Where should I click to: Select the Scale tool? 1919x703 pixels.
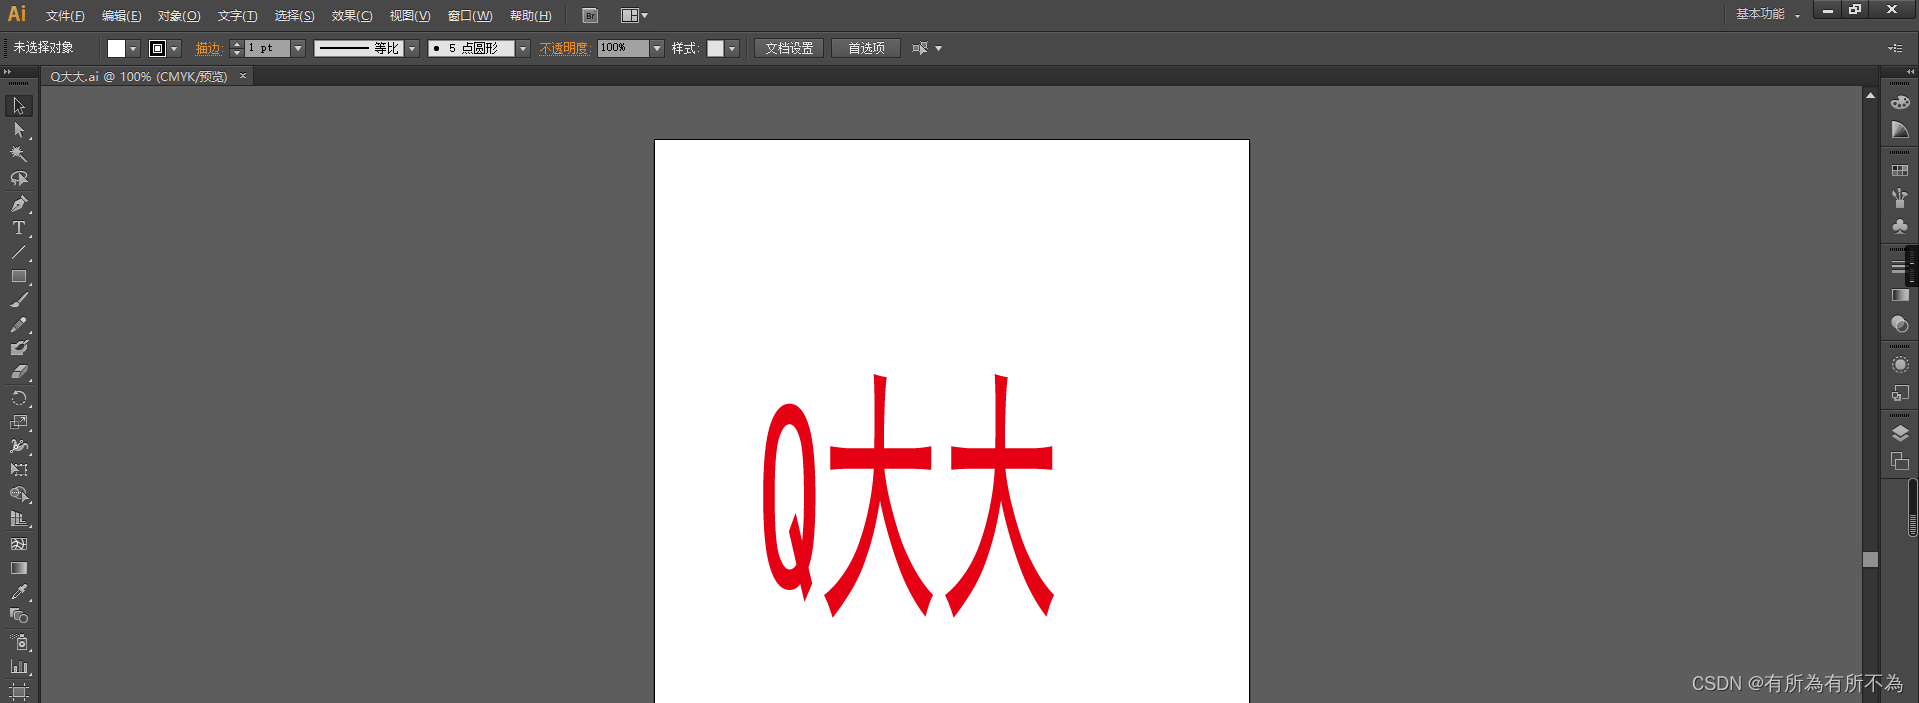[19, 422]
